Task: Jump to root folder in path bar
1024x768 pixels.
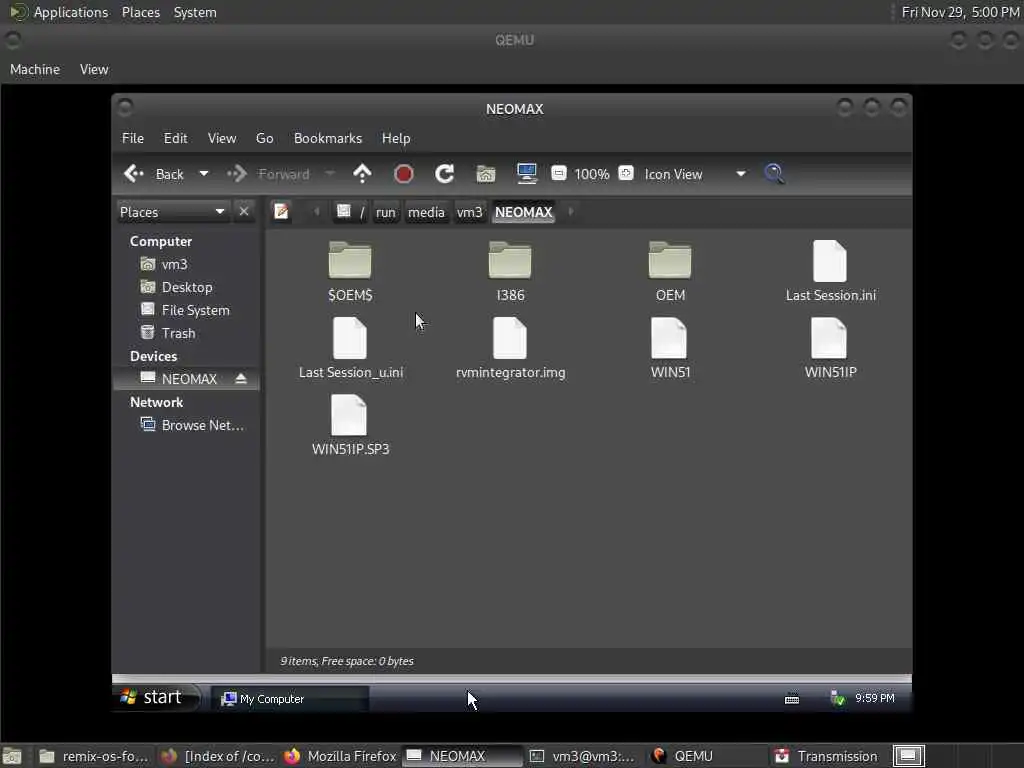Action: 351,212
